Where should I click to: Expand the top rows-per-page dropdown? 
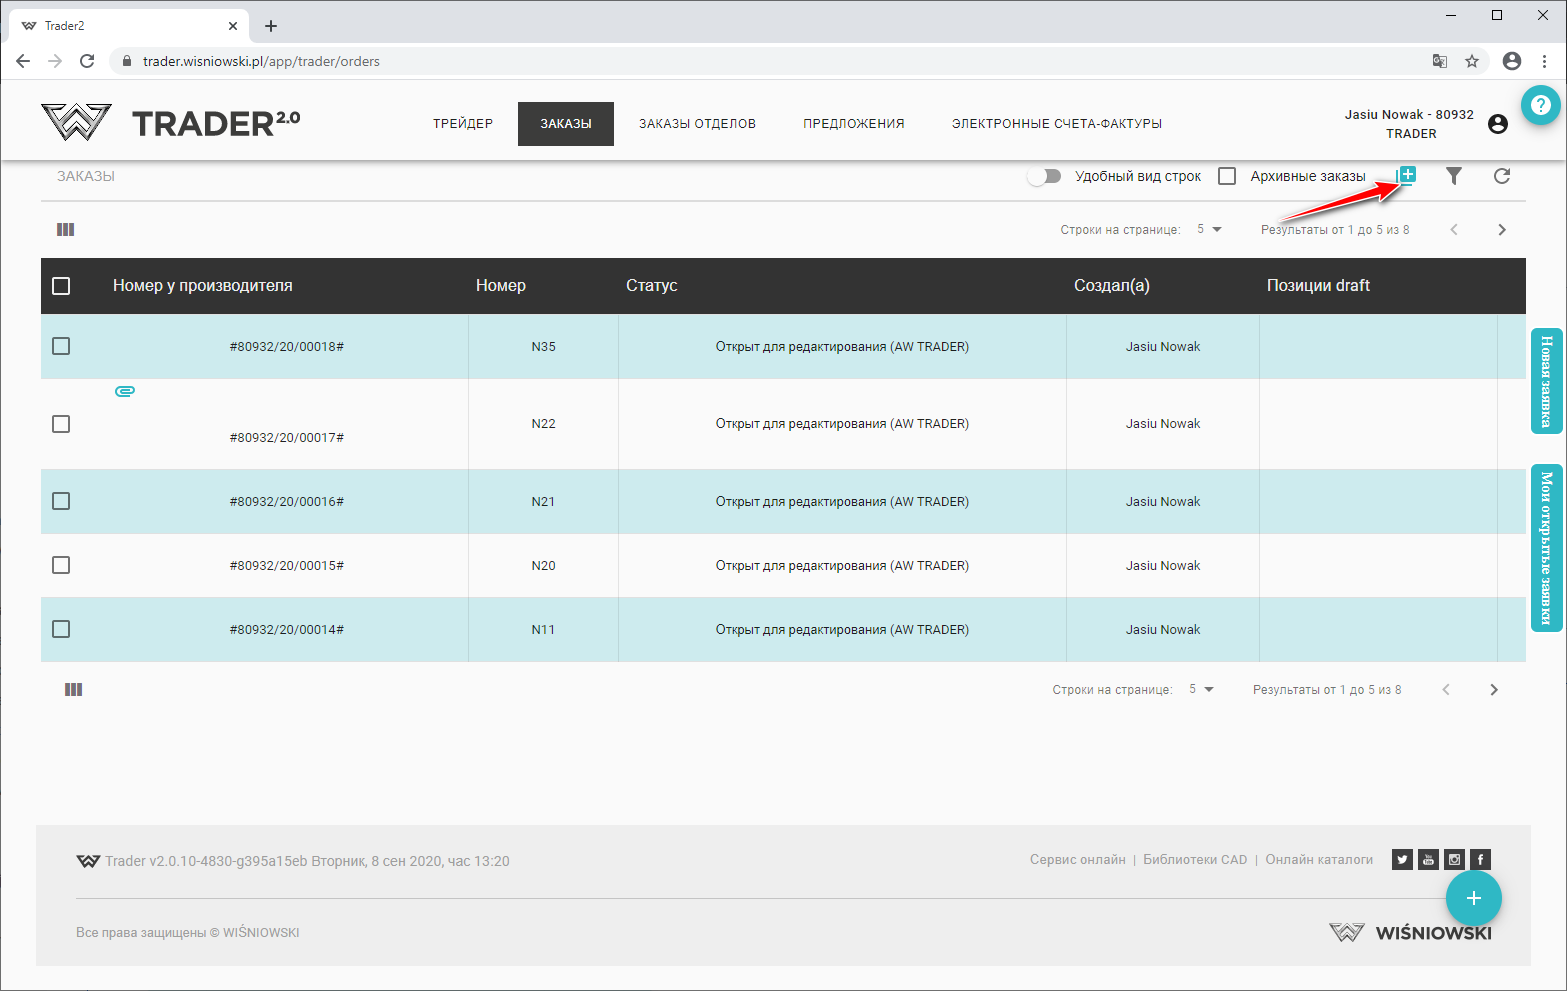1209,230
